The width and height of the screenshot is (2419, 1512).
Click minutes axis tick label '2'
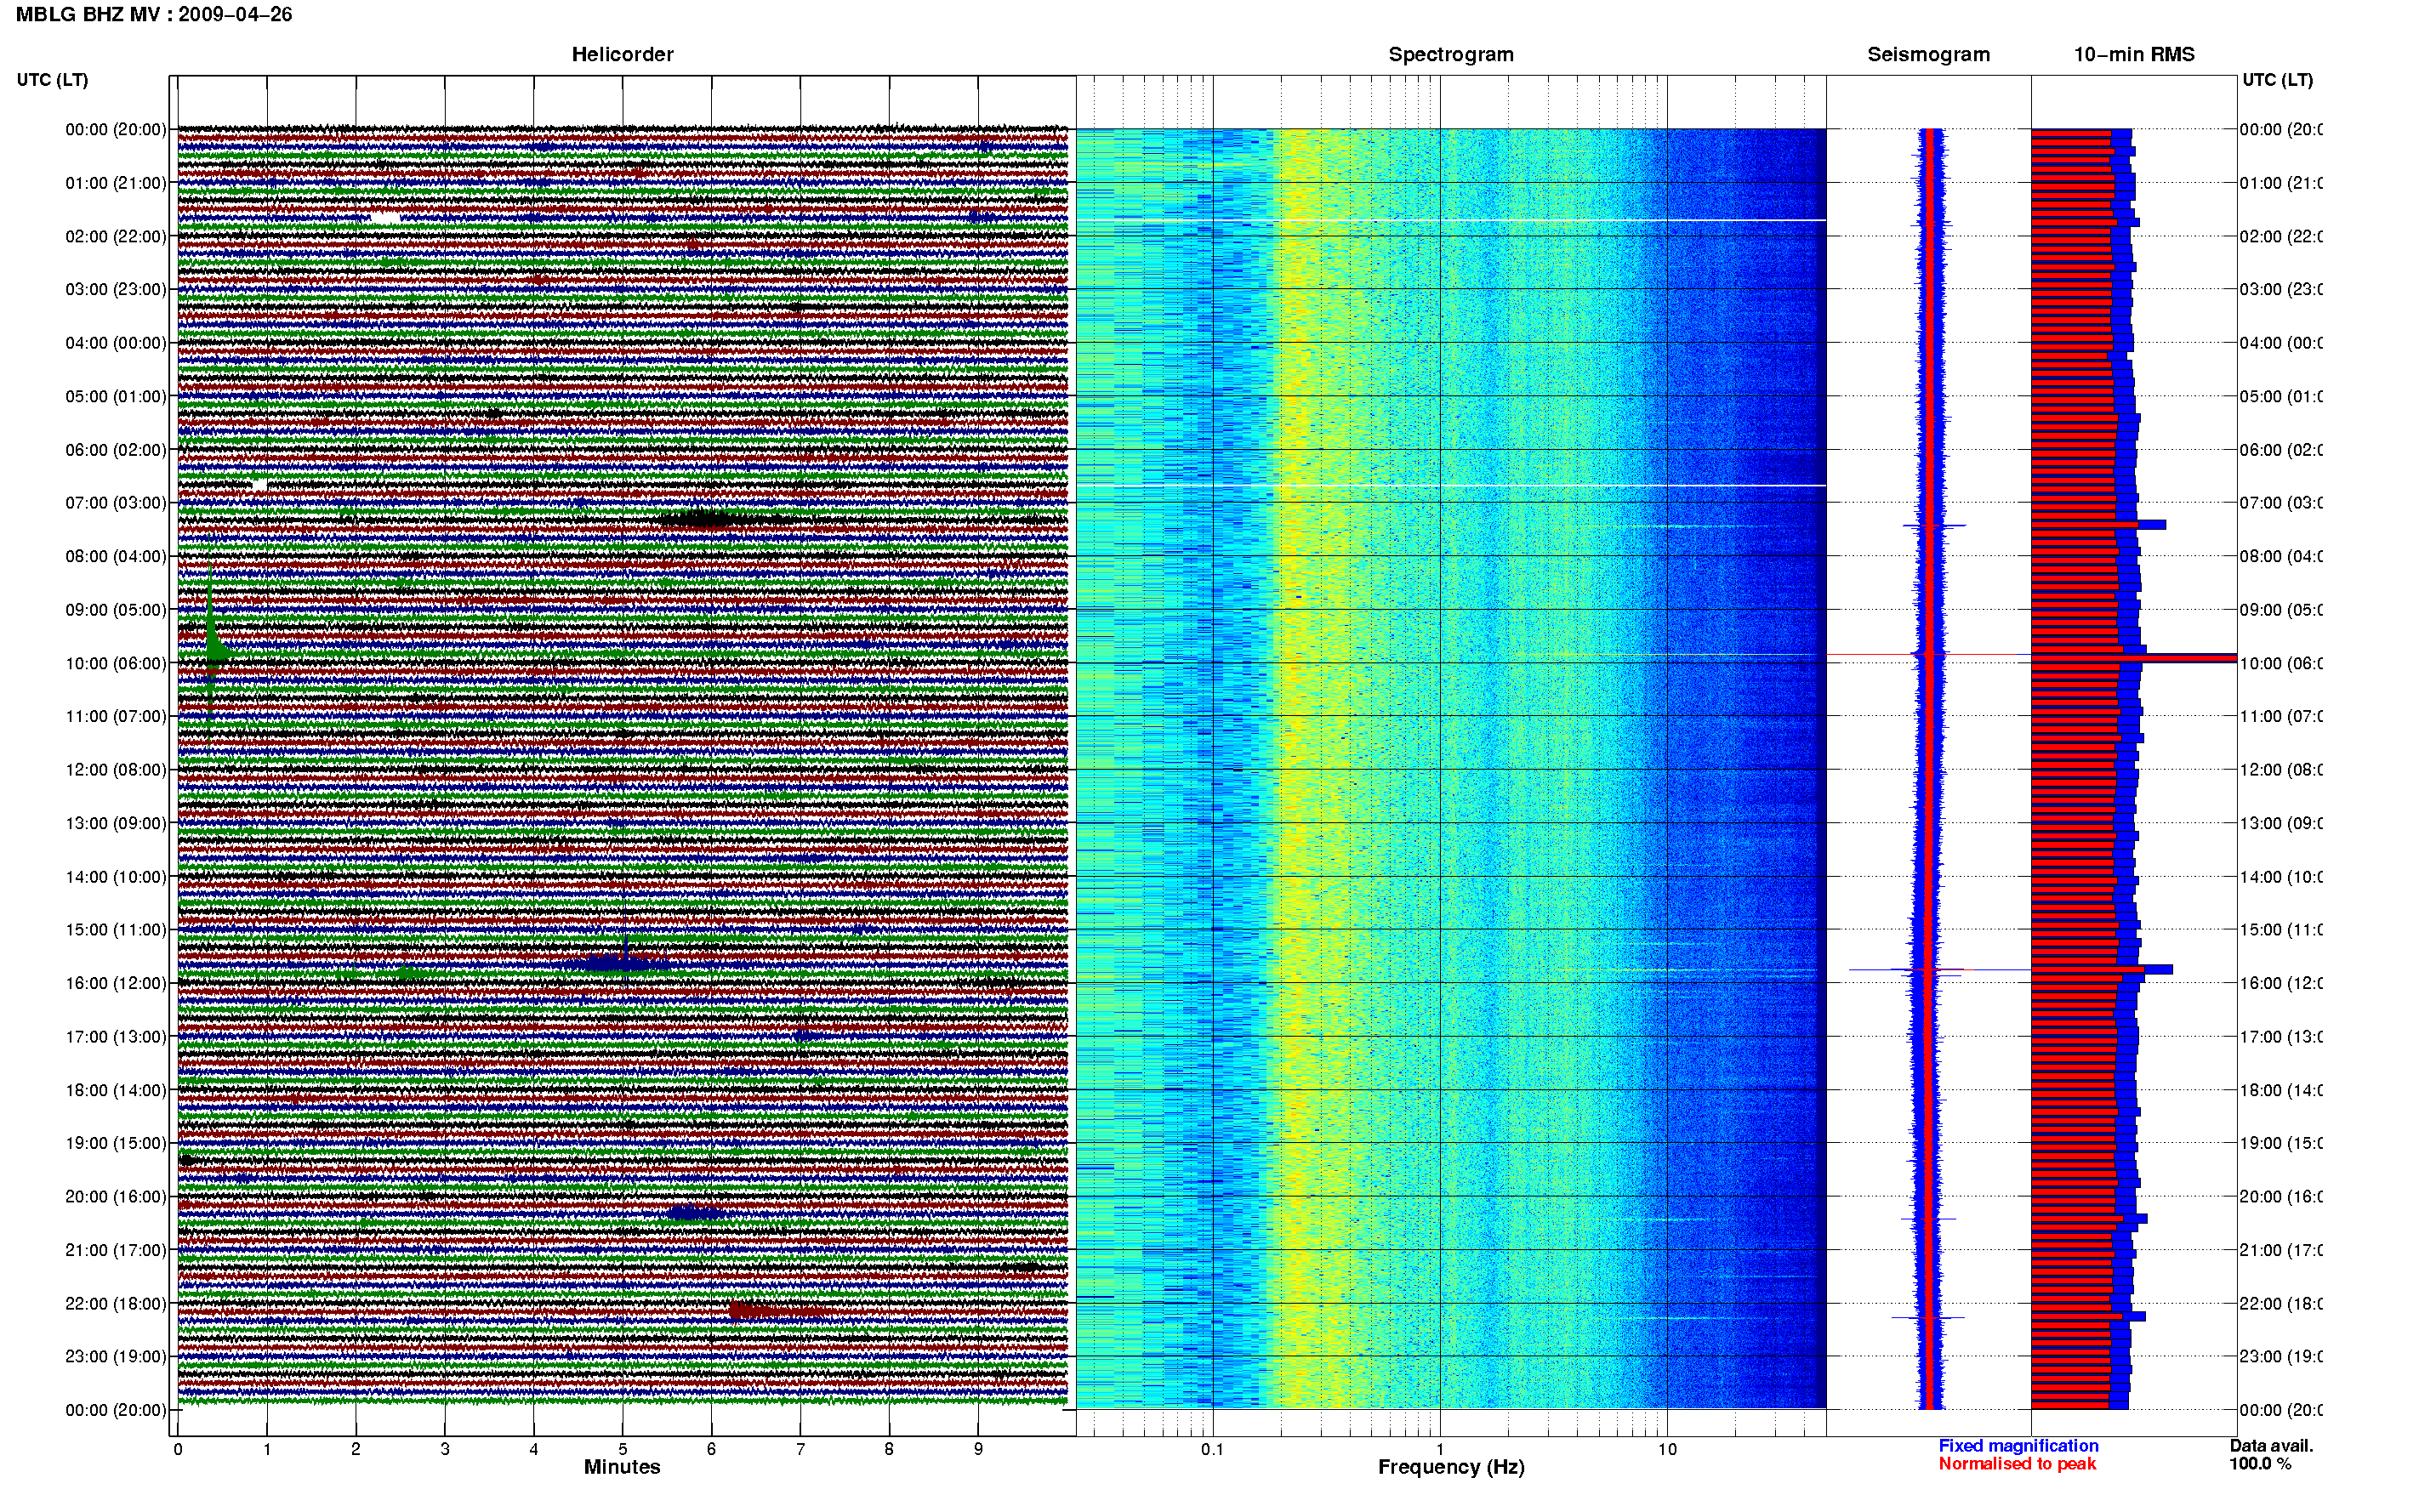[356, 1450]
